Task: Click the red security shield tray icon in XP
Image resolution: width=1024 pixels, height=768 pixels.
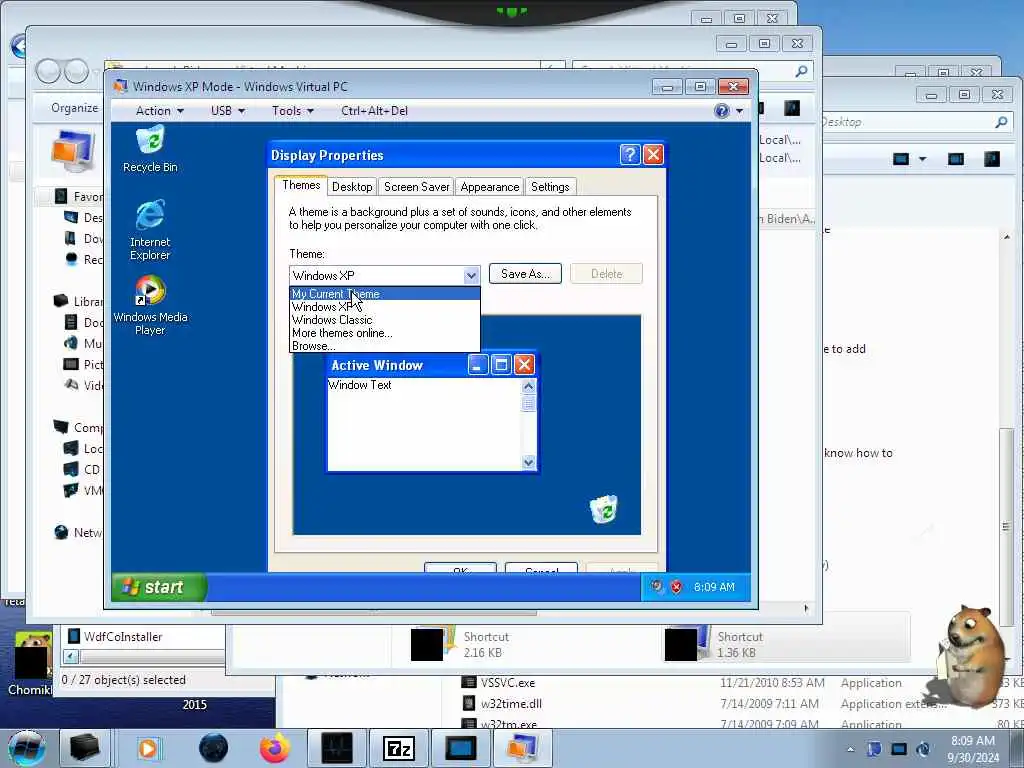Action: pyautogui.click(x=677, y=587)
